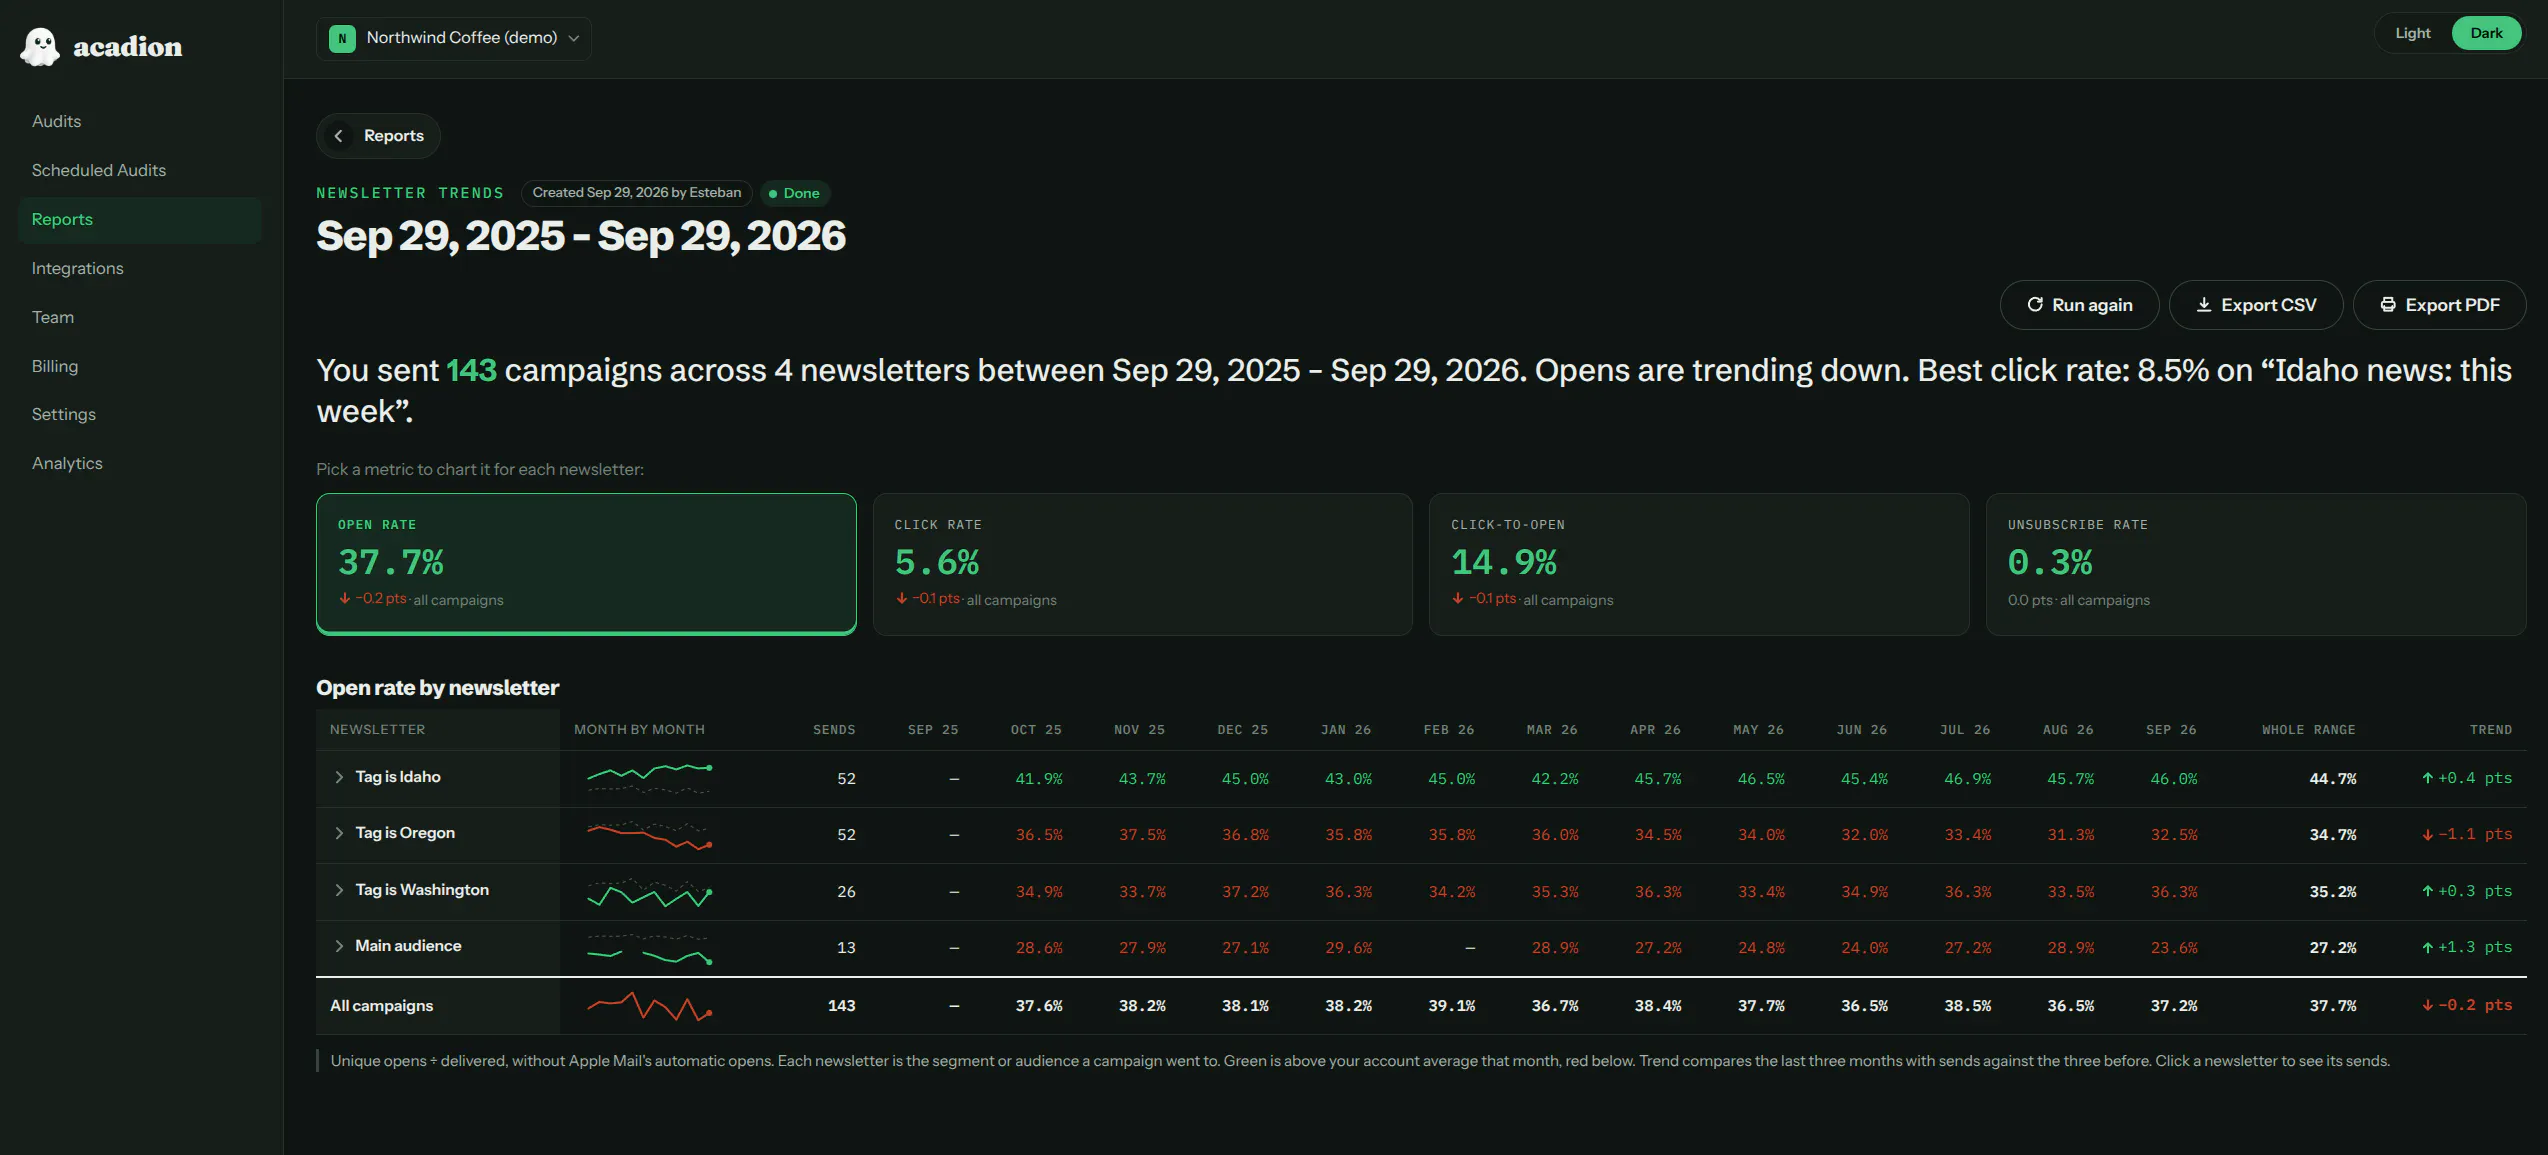
Task: Switch to Light theme
Action: [x=2412, y=33]
